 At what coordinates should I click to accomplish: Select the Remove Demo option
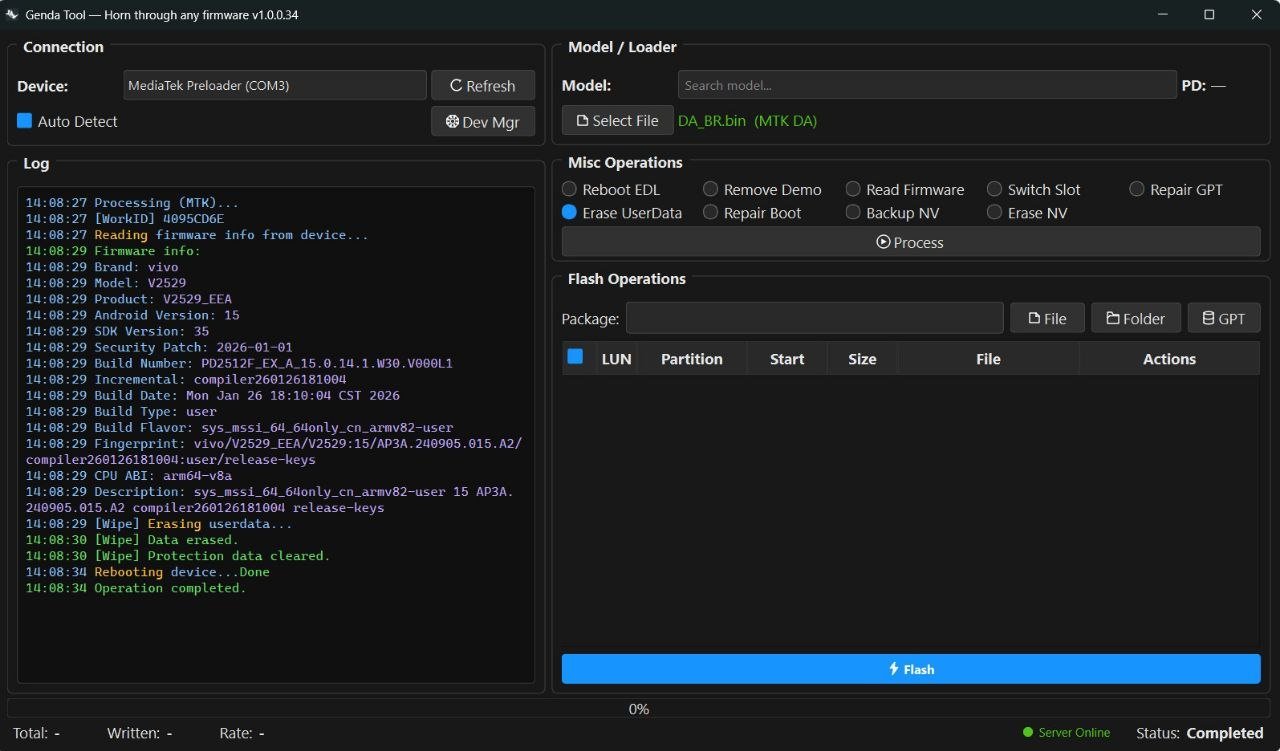(x=711, y=189)
